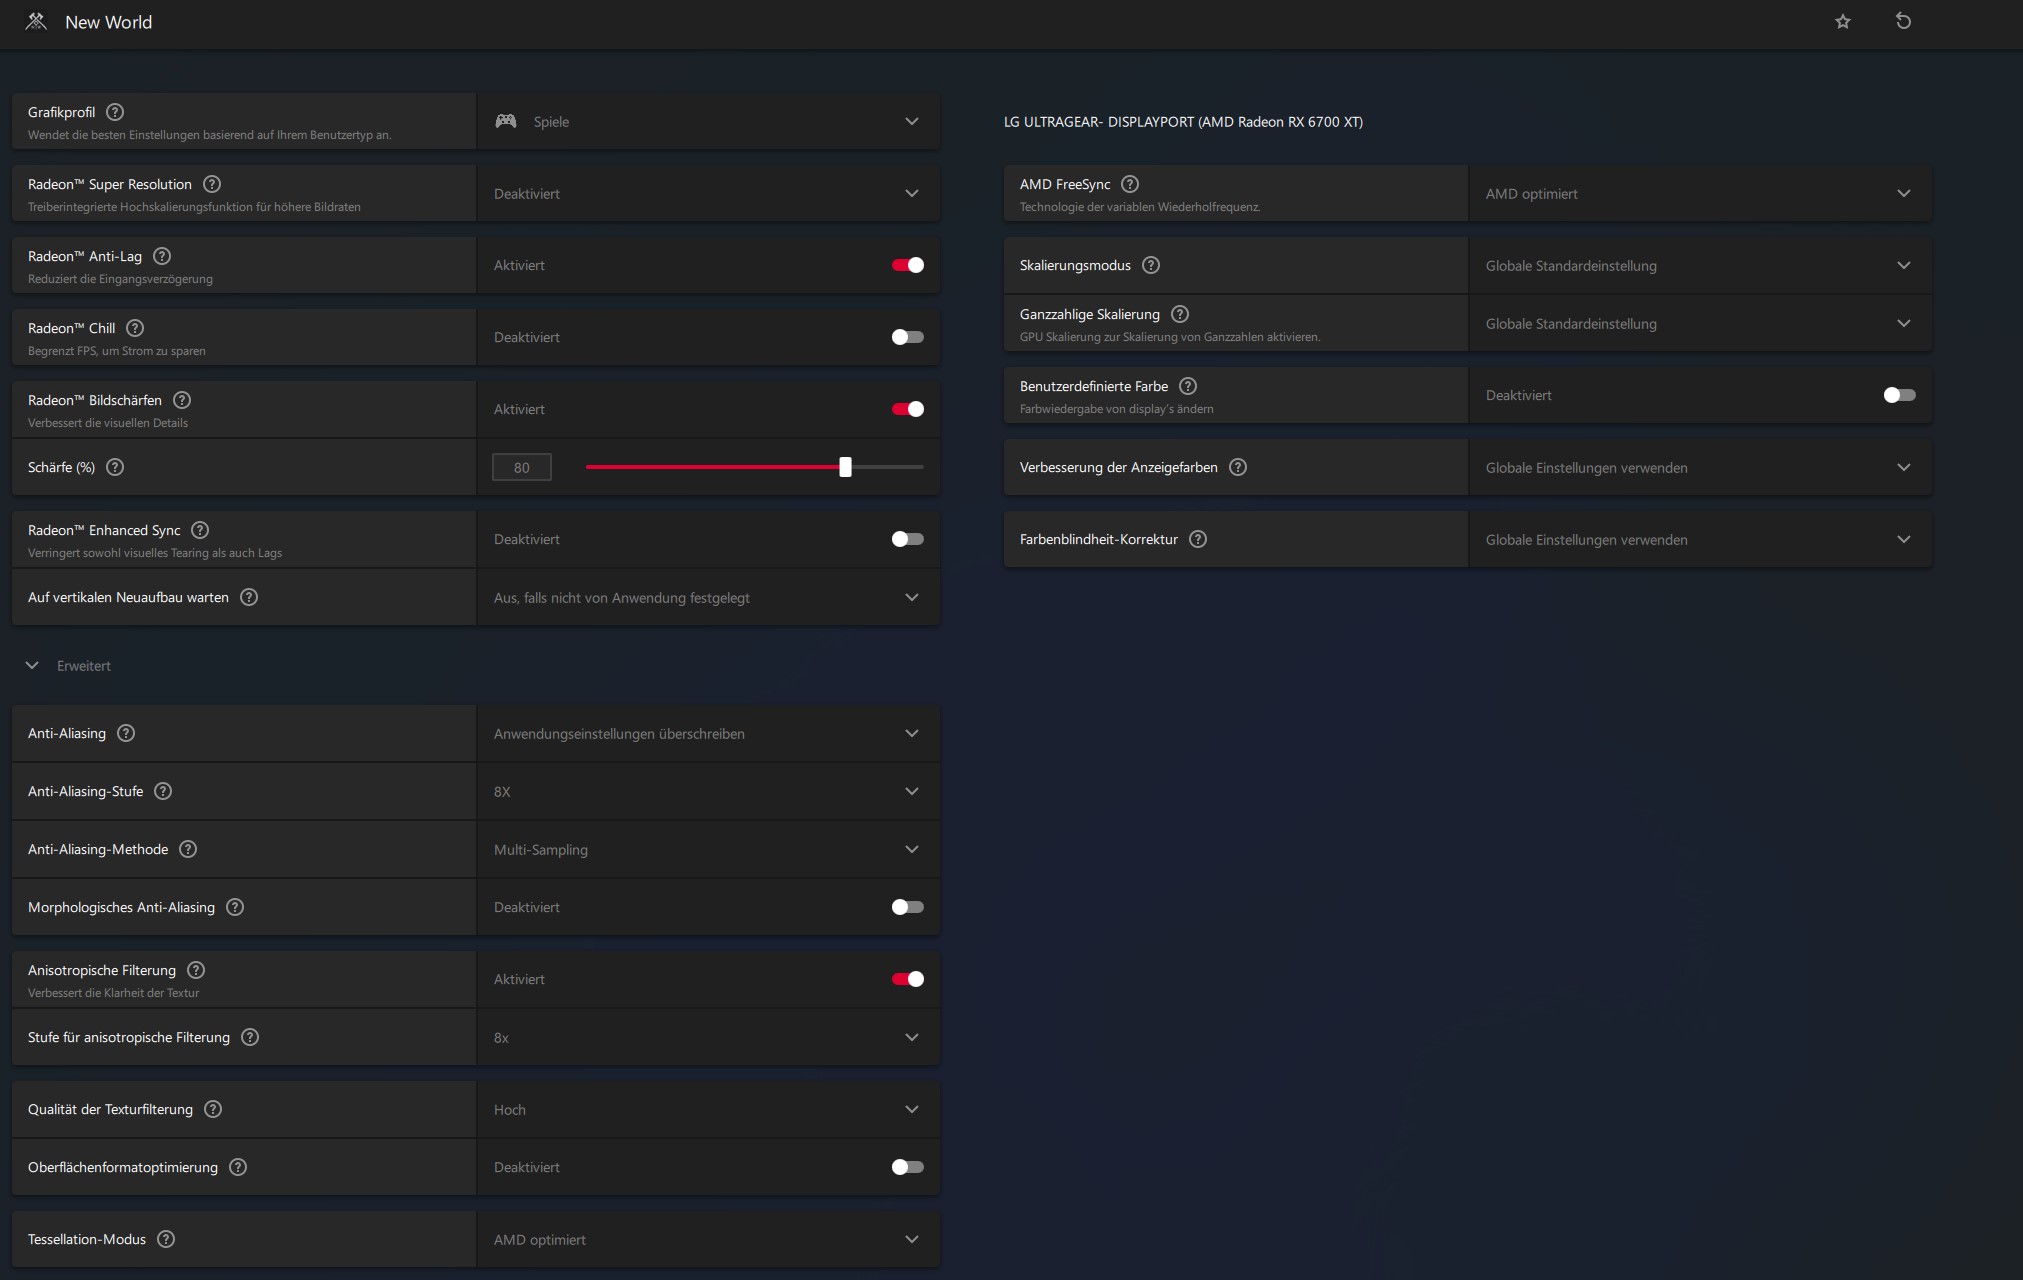Turn on Benutzerdefinierte Farbe toggle
2023x1280 pixels.
tap(1899, 395)
